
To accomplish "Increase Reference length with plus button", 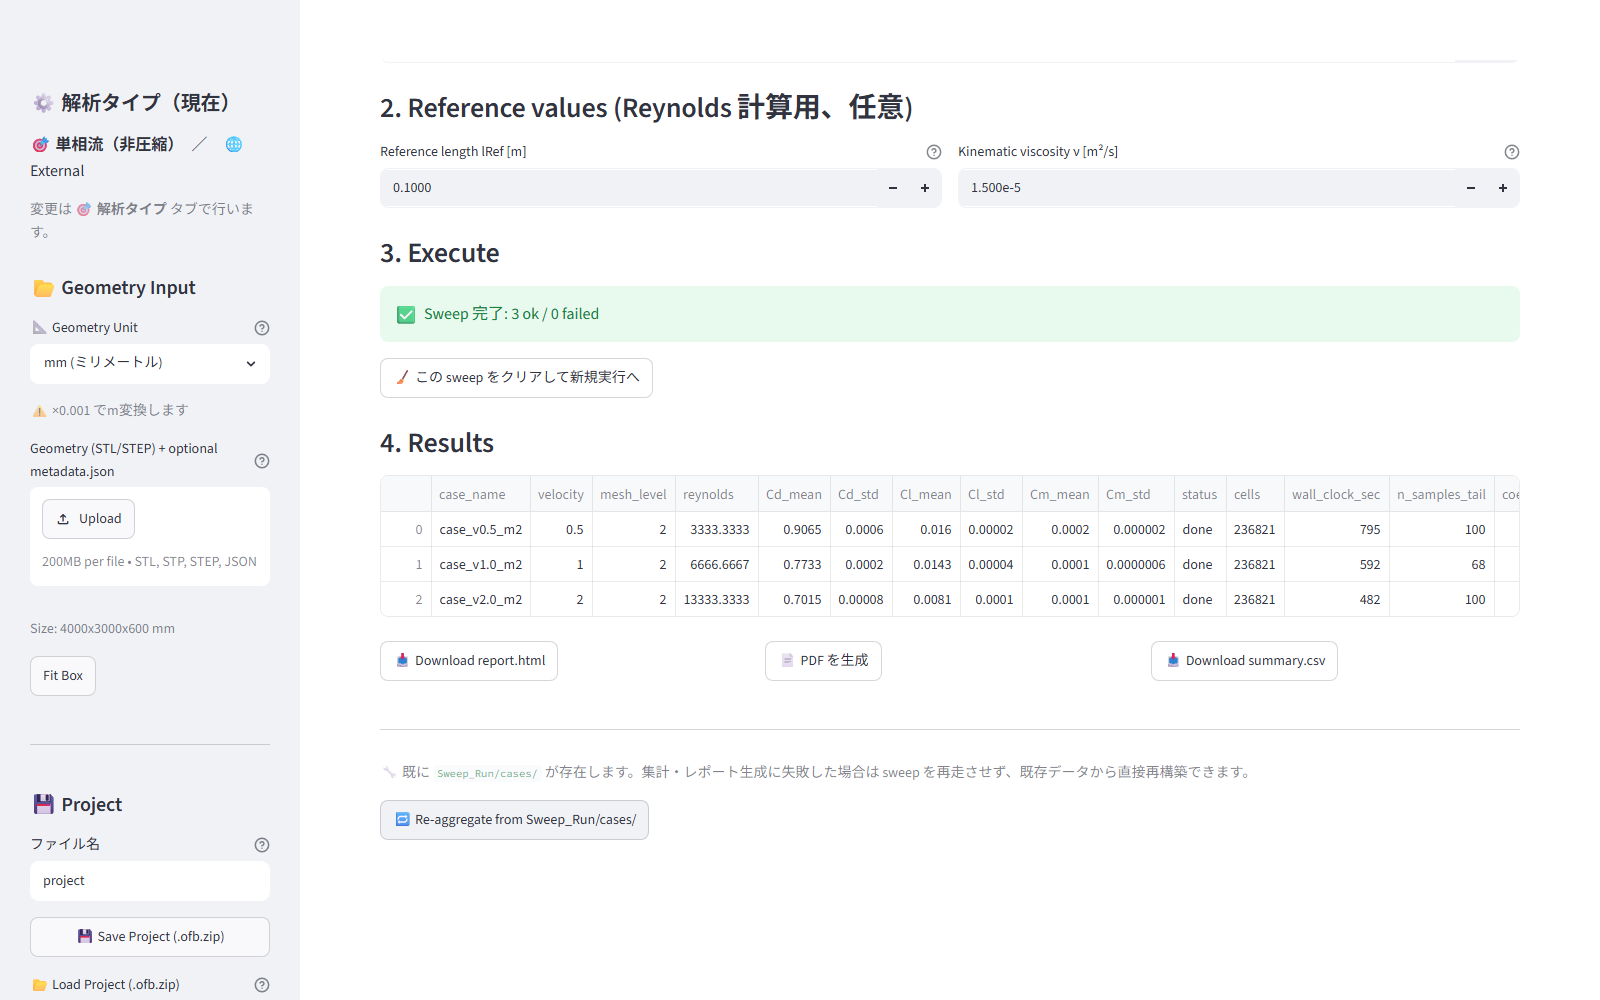I will [x=925, y=188].
